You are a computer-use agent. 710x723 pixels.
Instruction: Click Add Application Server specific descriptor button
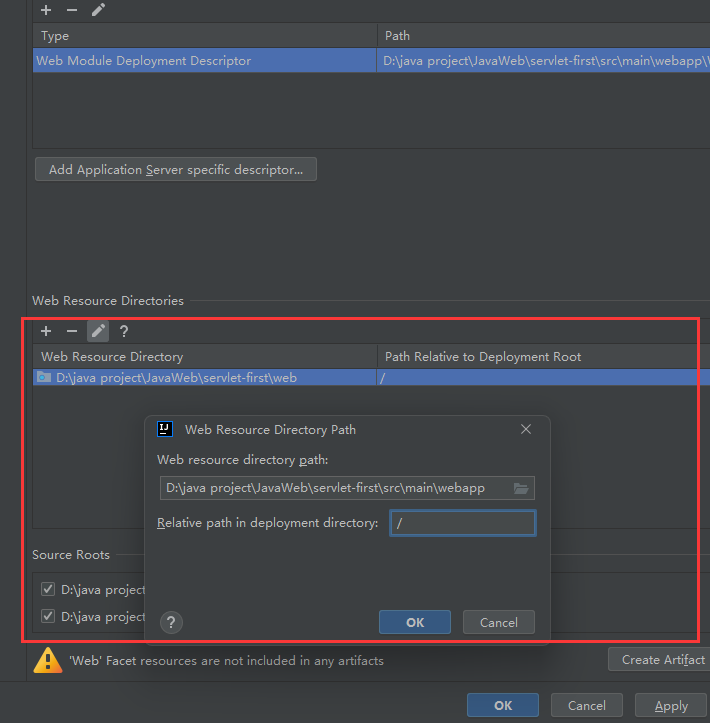pyautogui.click(x=176, y=170)
